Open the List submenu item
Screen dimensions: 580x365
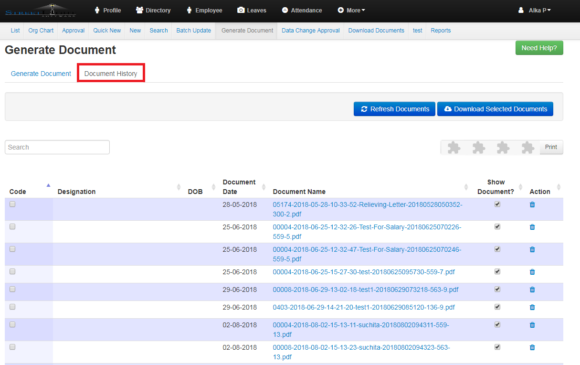pyautogui.click(x=15, y=31)
